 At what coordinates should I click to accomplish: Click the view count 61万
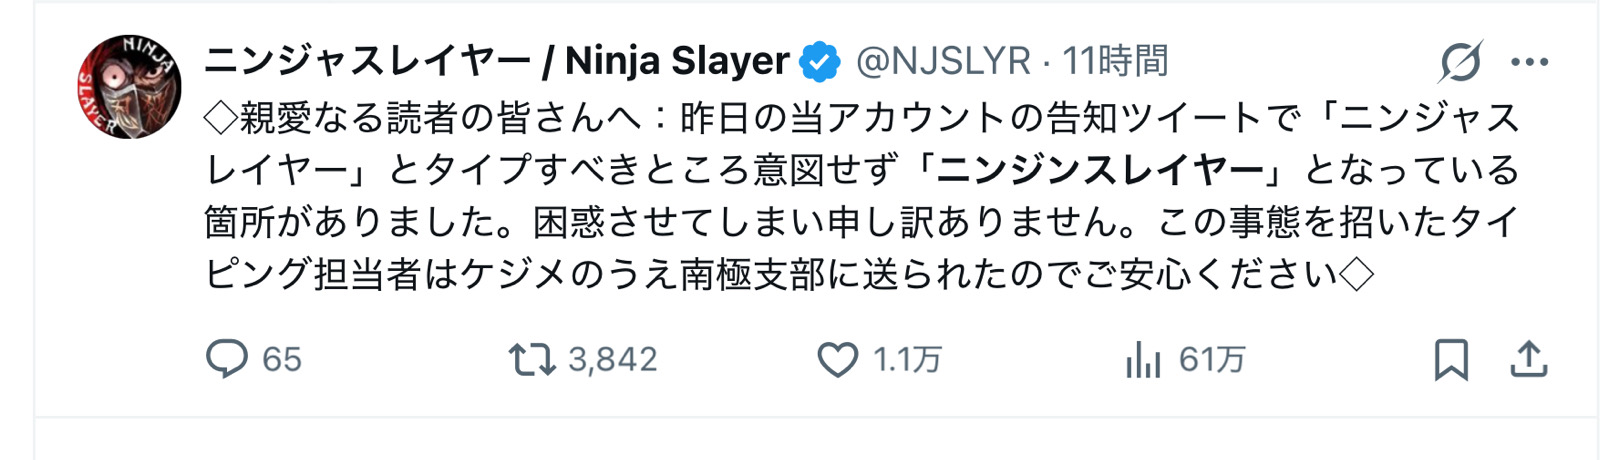(1212, 360)
